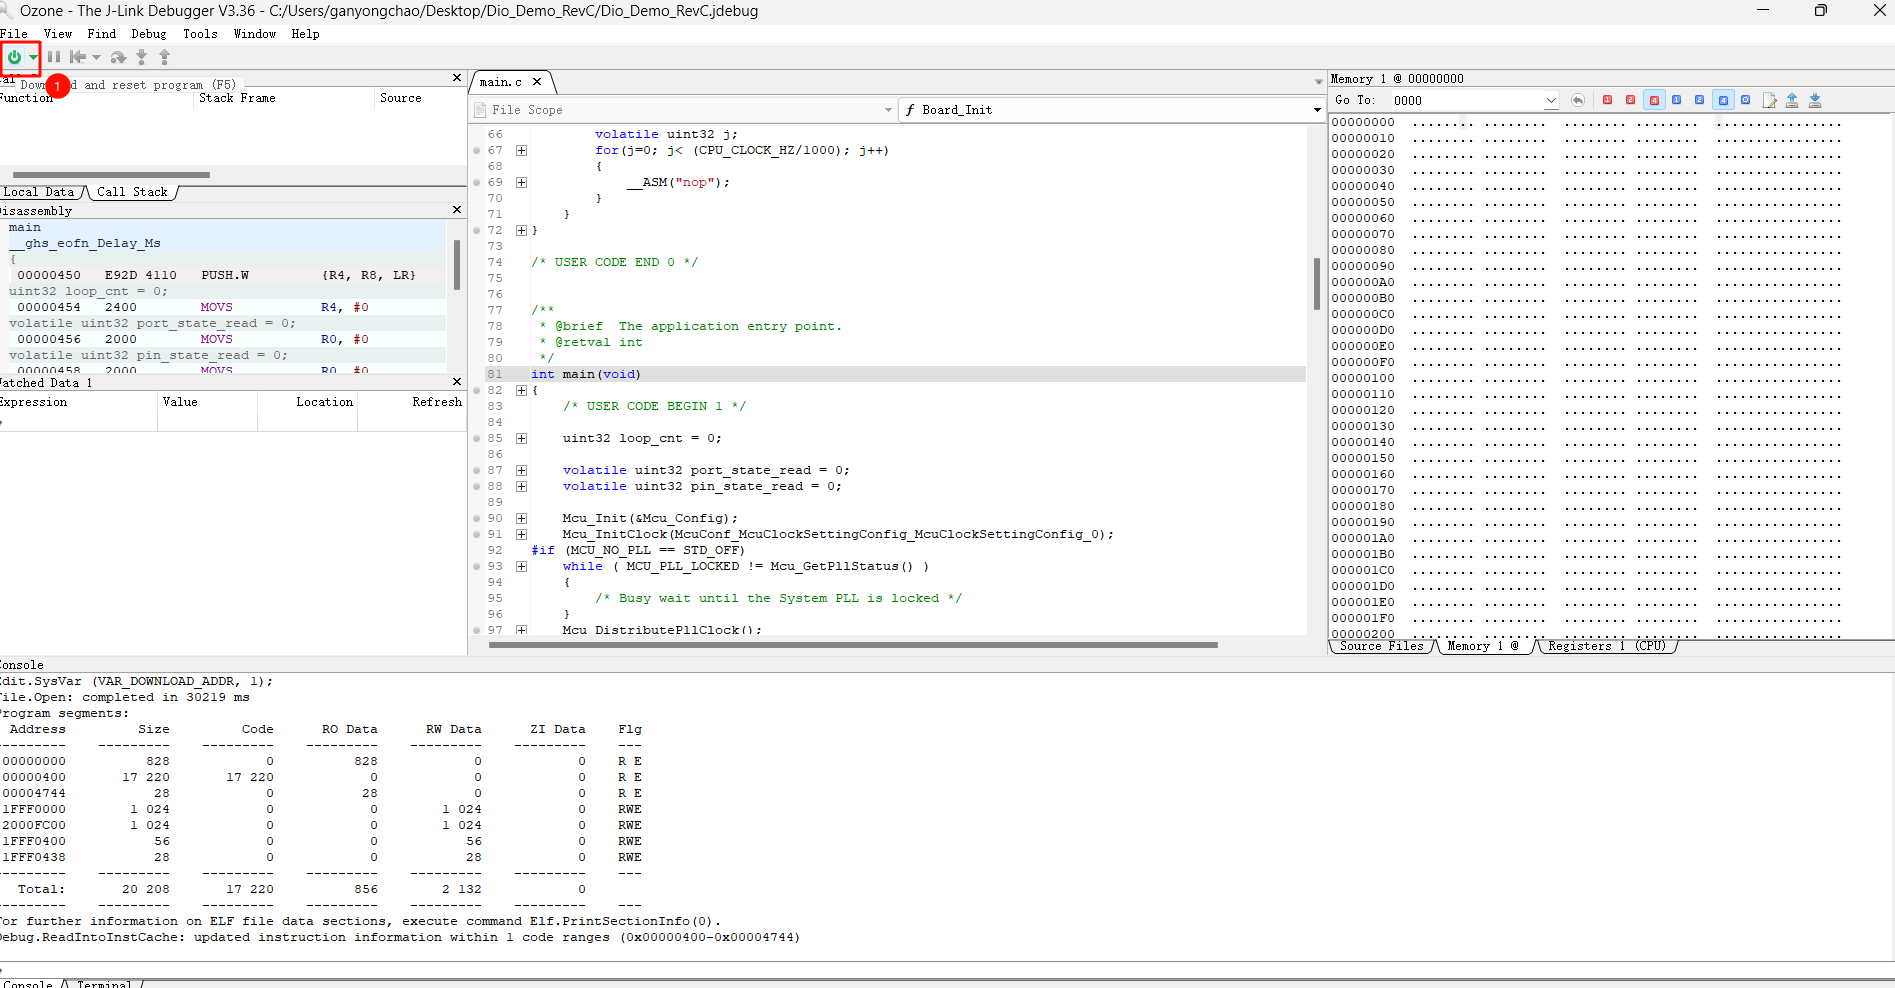The width and height of the screenshot is (1895, 988).
Task: Open the Board_Init function dropdown
Action: [x=1317, y=110]
